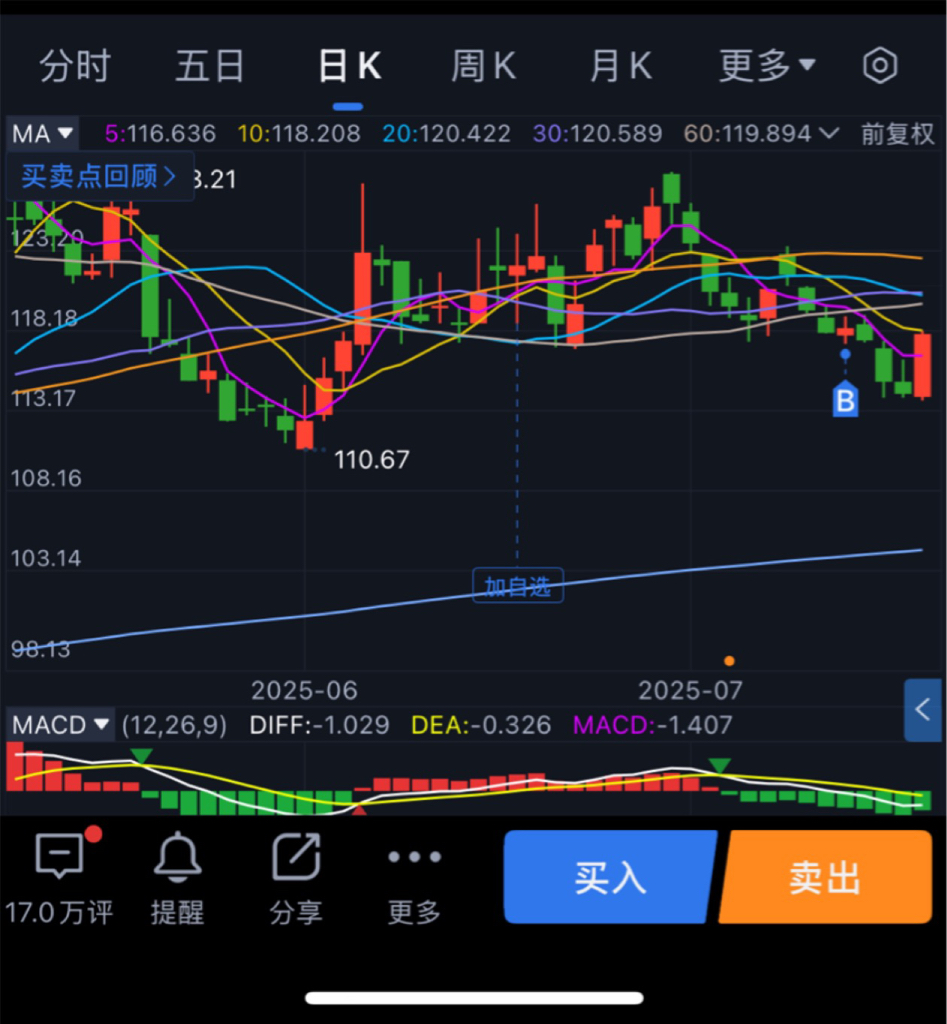Image resolution: width=947 pixels, height=1024 pixels.
Task: Open the MACD indicator dropdown
Action: (60, 724)
